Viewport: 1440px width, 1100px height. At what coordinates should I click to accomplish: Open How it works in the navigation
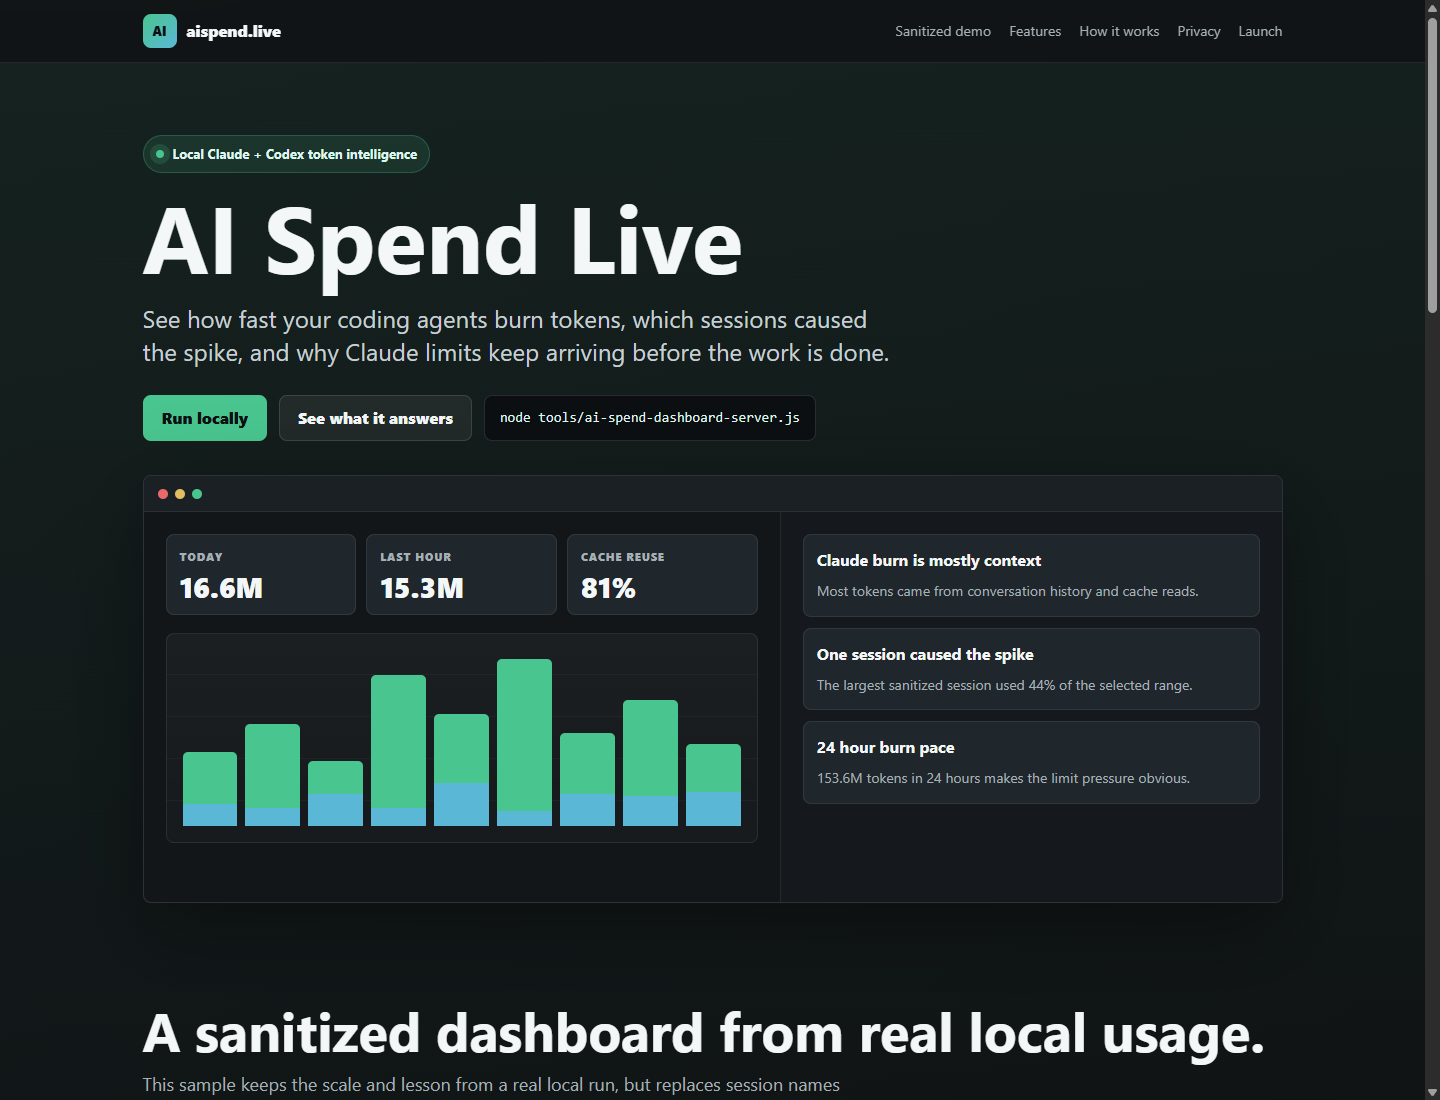coord(1119,31)
